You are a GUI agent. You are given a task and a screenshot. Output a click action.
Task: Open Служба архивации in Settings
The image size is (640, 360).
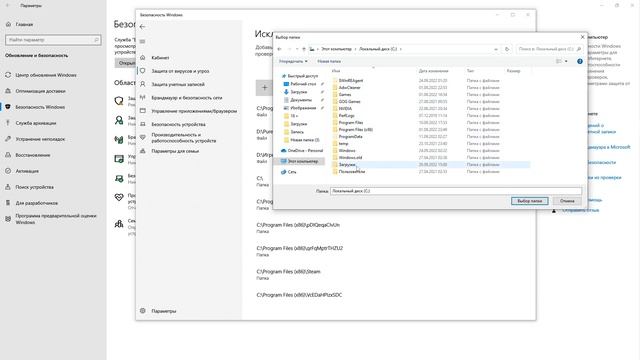click(x=36, y=123)
